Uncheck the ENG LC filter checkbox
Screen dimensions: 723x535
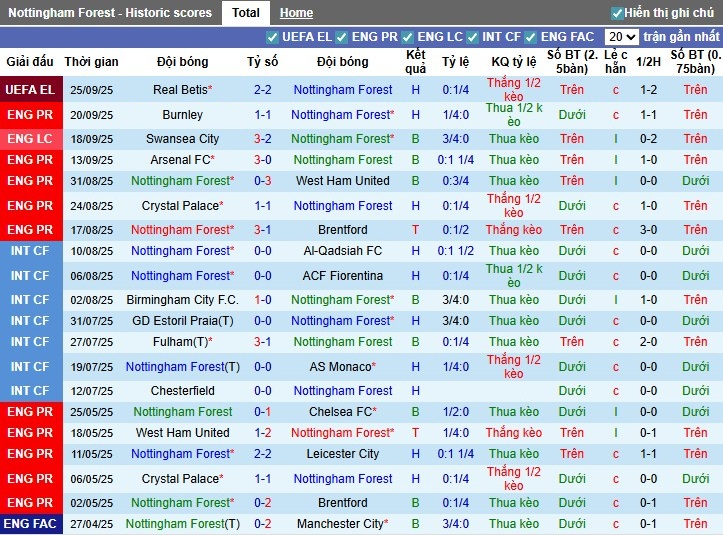point(407,37)
